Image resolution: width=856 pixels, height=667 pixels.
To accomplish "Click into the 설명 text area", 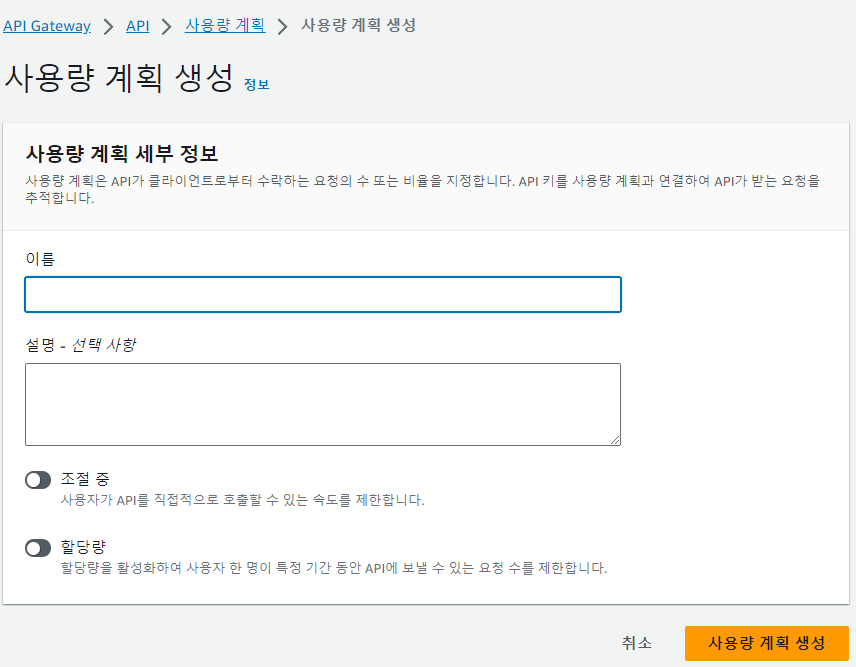I will pyautogui.click(x=323, y=404).
